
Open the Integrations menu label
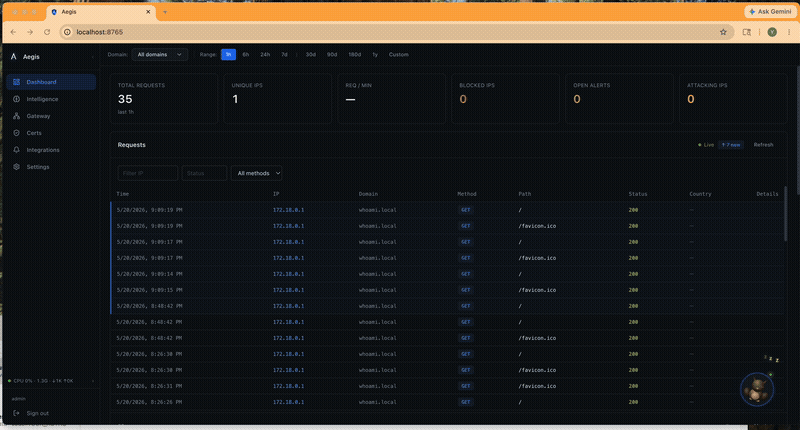point(43,150)
